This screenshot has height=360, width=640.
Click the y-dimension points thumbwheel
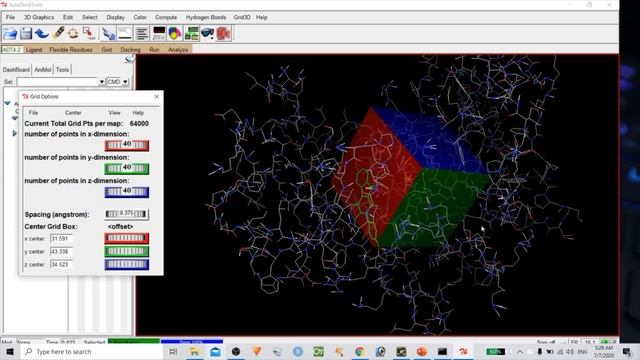[x=127, y=168]
